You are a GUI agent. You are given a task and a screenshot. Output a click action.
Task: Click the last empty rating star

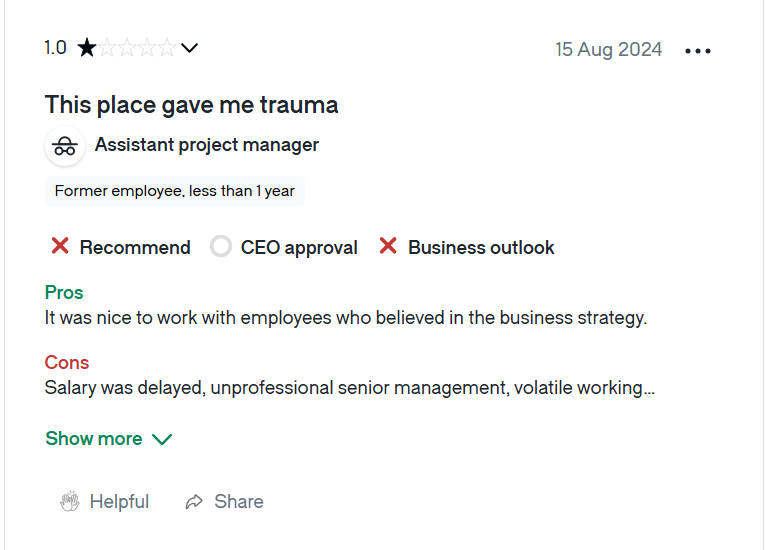pyautogui.click(x=167, y=48)
